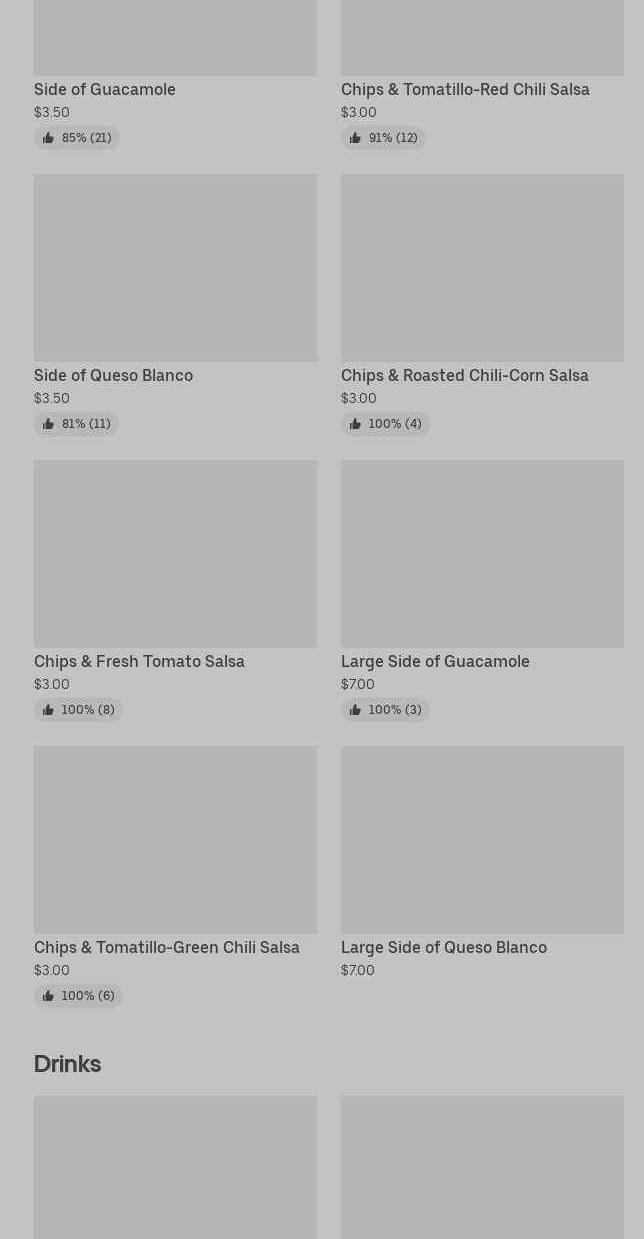The width and height of the screenshot is (644, 1239).
Task: Click thumbs-up icon under Chips & Fresh Tomato Salsa
Action: [x=48, y=710]
